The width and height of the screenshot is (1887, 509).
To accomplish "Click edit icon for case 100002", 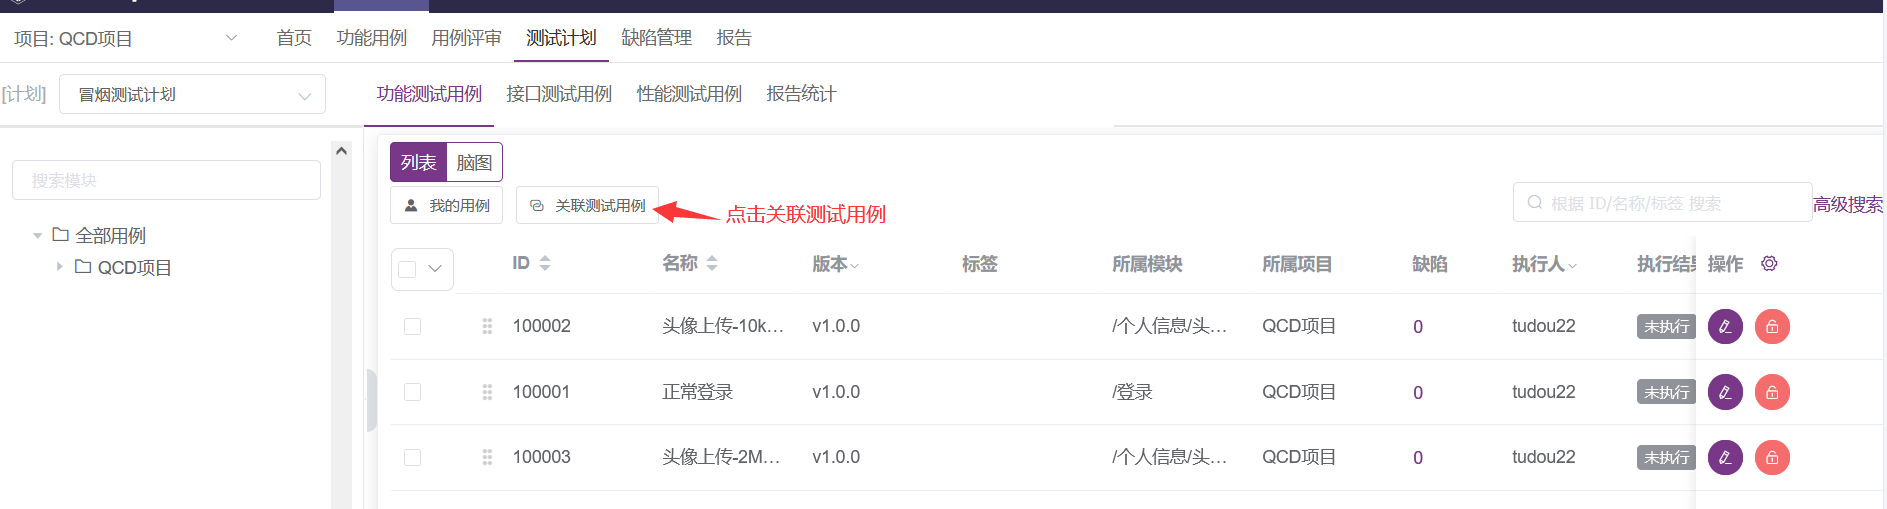I will pos(1725,326).
